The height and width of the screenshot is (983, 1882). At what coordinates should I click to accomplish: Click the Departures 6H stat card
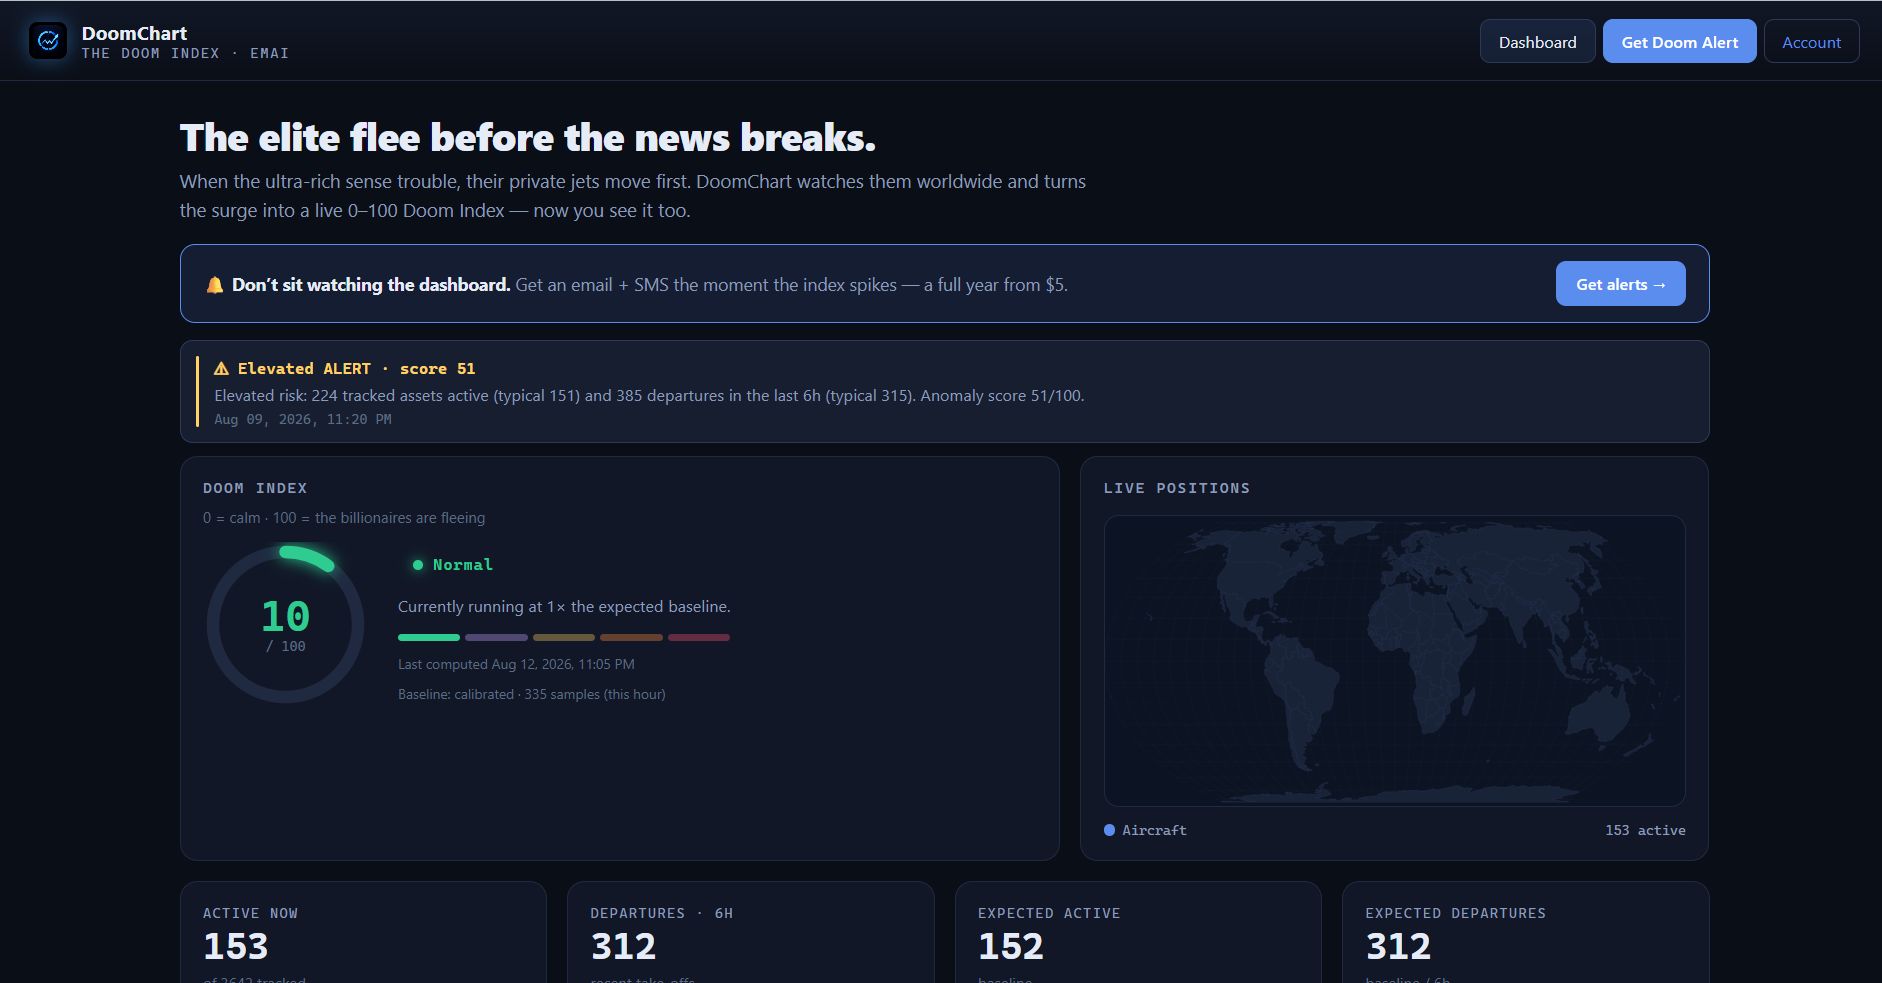750,932
